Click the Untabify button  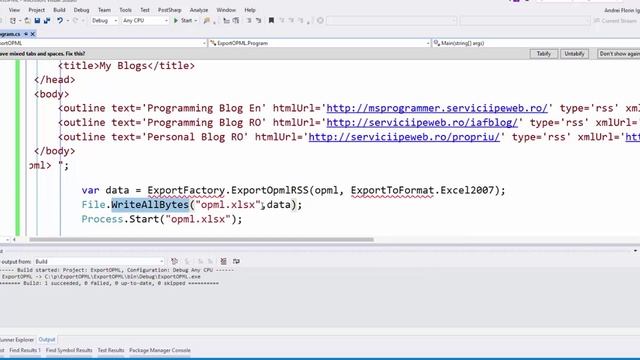[574, 53]
